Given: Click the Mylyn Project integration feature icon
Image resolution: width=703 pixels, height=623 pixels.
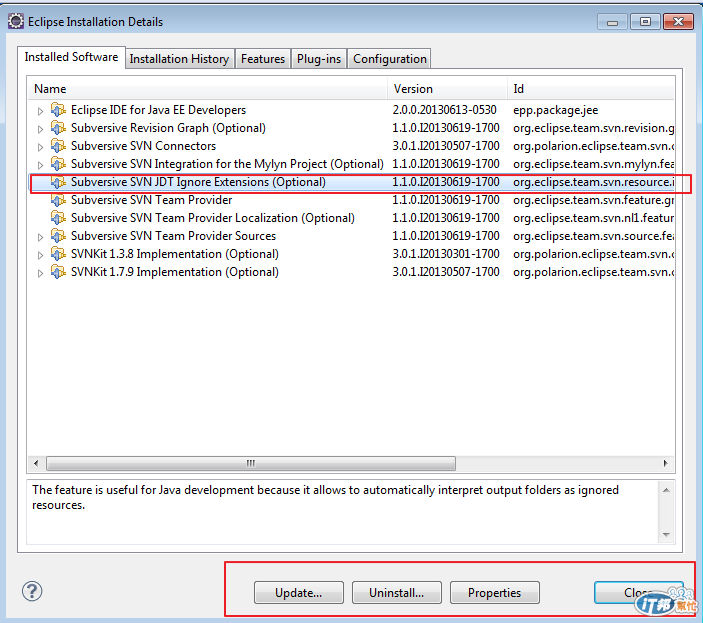Looking at the screenshot, I should tap(58, 164).
